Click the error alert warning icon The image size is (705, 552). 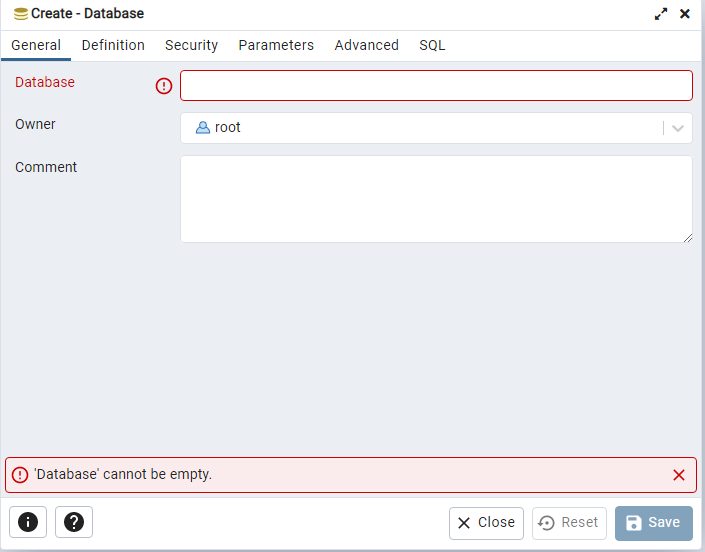point(20,475)
